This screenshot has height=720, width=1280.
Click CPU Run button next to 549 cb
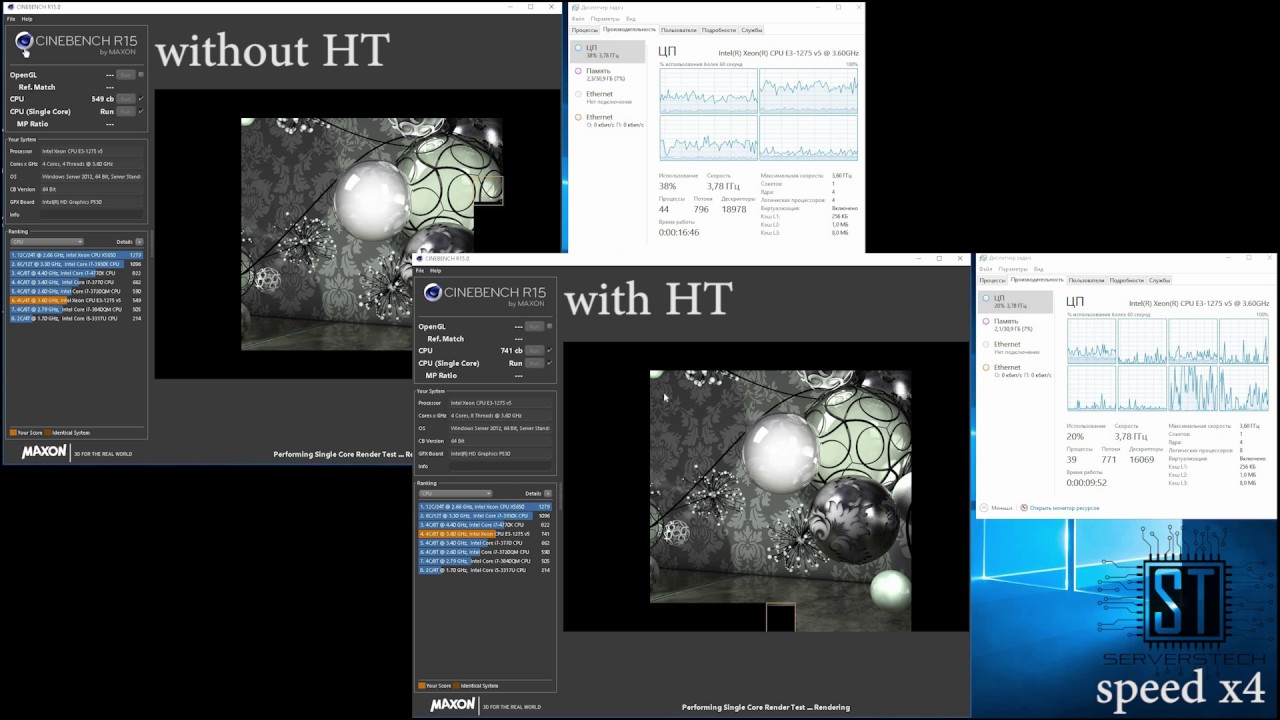coord(126,99)
